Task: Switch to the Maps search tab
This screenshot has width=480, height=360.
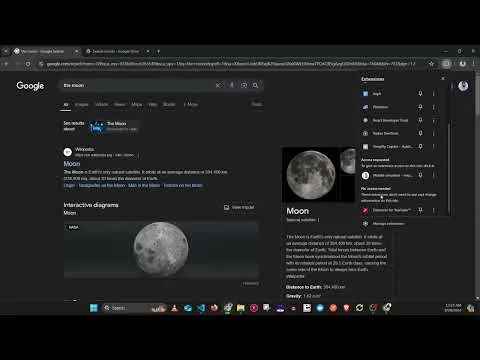Action: (137, 104)
